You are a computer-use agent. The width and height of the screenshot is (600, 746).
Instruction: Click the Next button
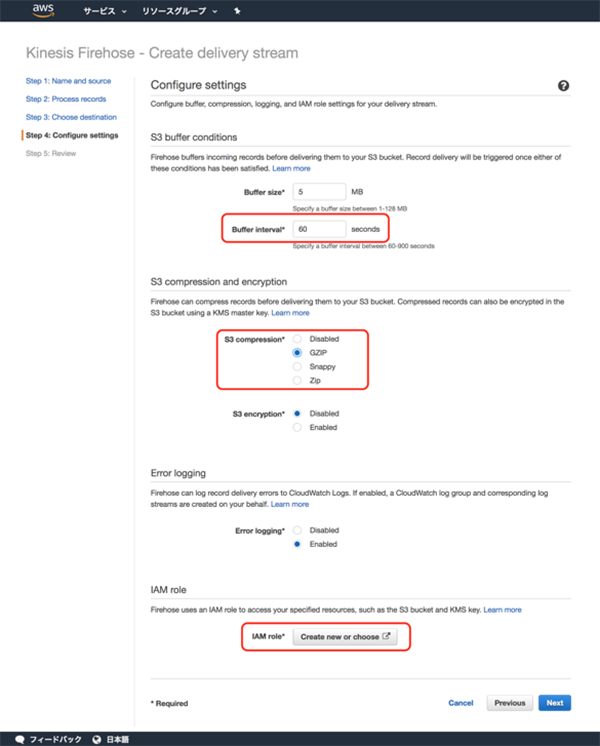[555, 703]
